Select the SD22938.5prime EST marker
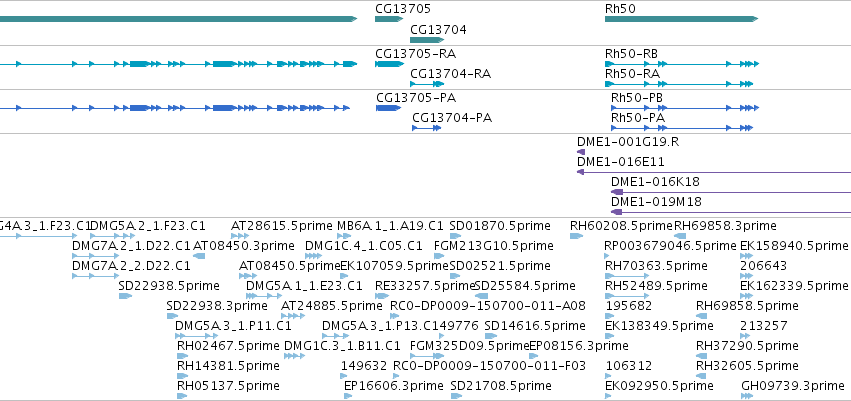 (x=125, y=296)
